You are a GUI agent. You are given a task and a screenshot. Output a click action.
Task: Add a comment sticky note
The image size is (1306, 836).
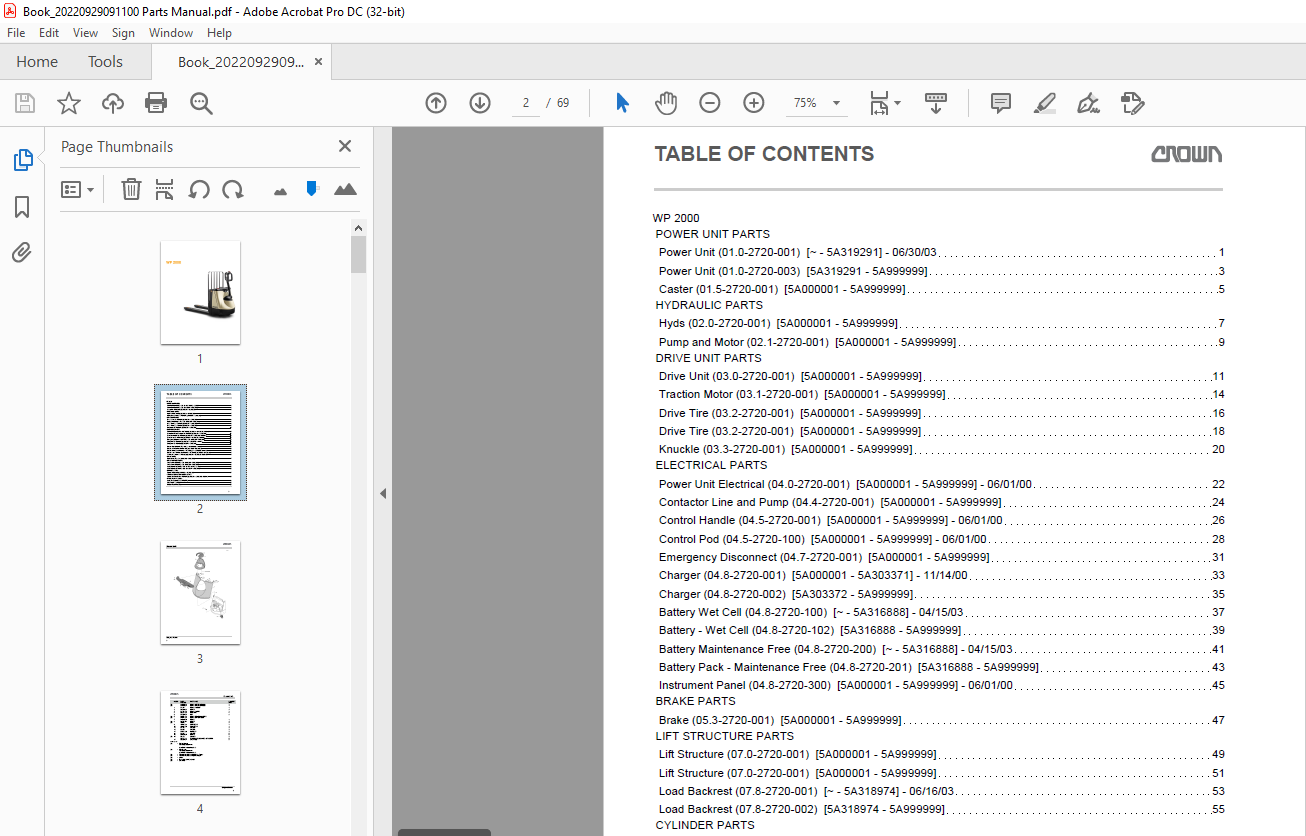[1000, 103]
